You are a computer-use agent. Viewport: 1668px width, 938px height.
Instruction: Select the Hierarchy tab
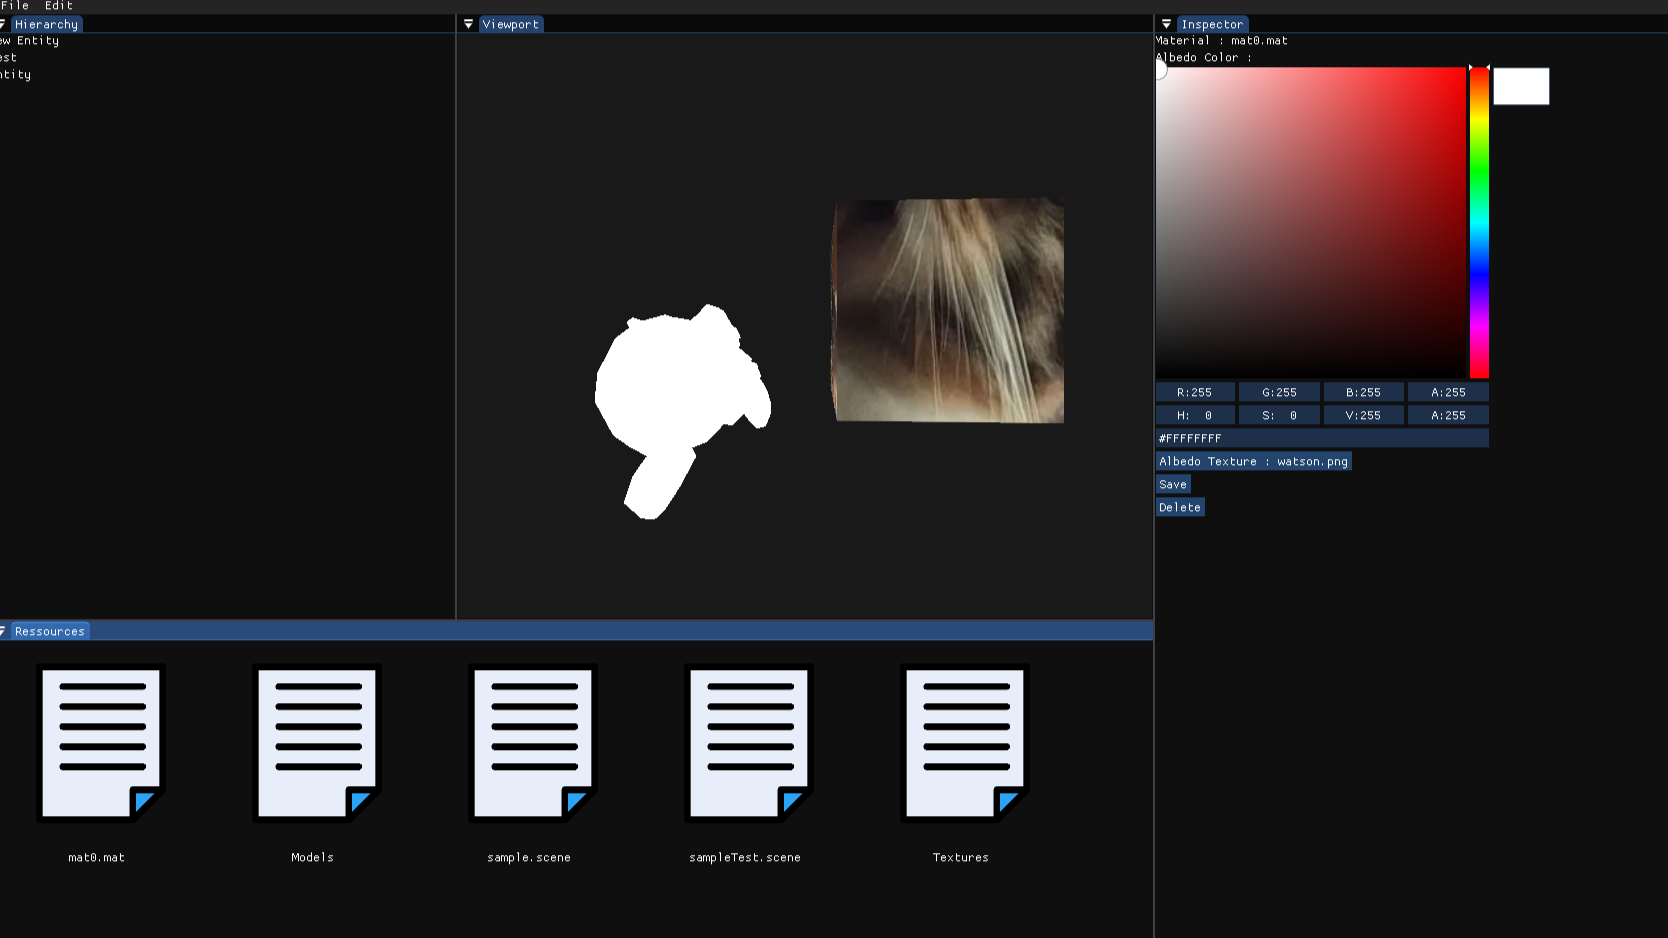tap(46, 24)
